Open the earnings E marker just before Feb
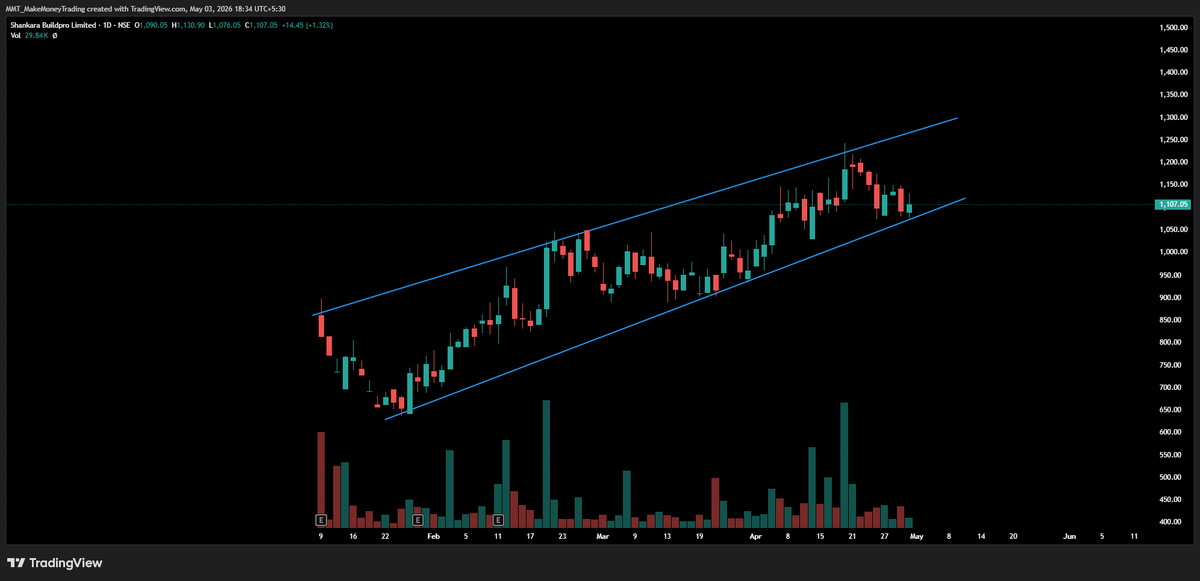 pyautogui.click(x=418, y=520)
